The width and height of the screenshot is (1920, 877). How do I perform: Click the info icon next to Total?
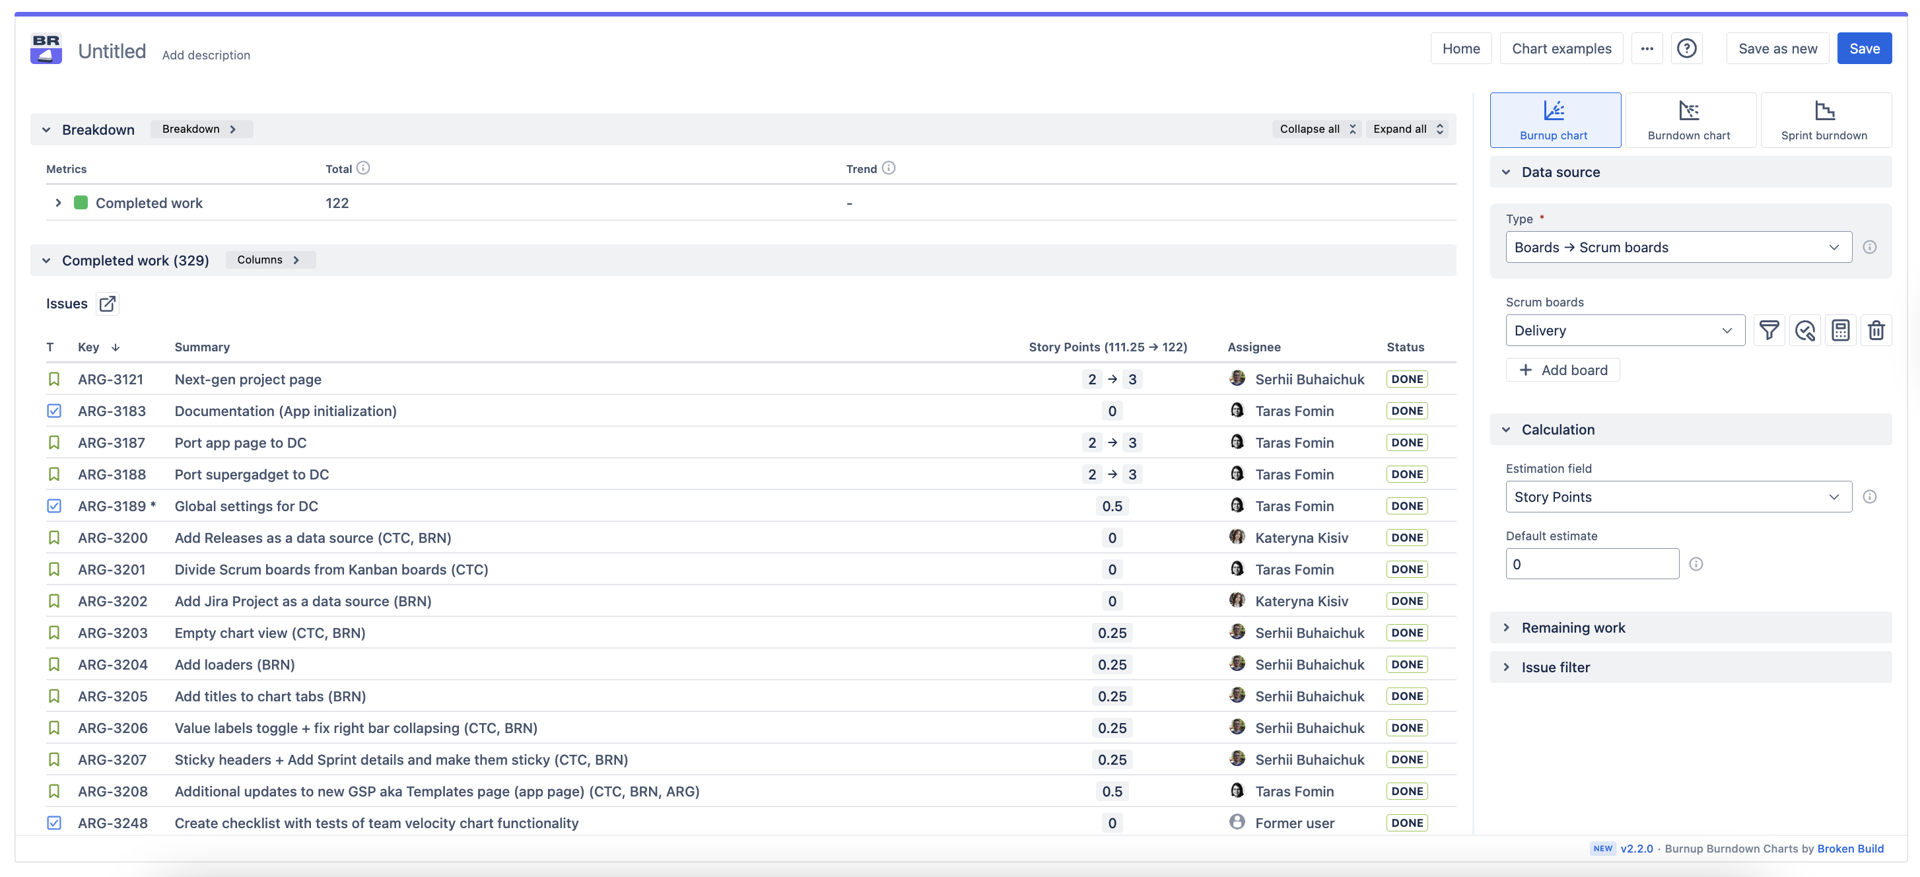pos(364,168)
